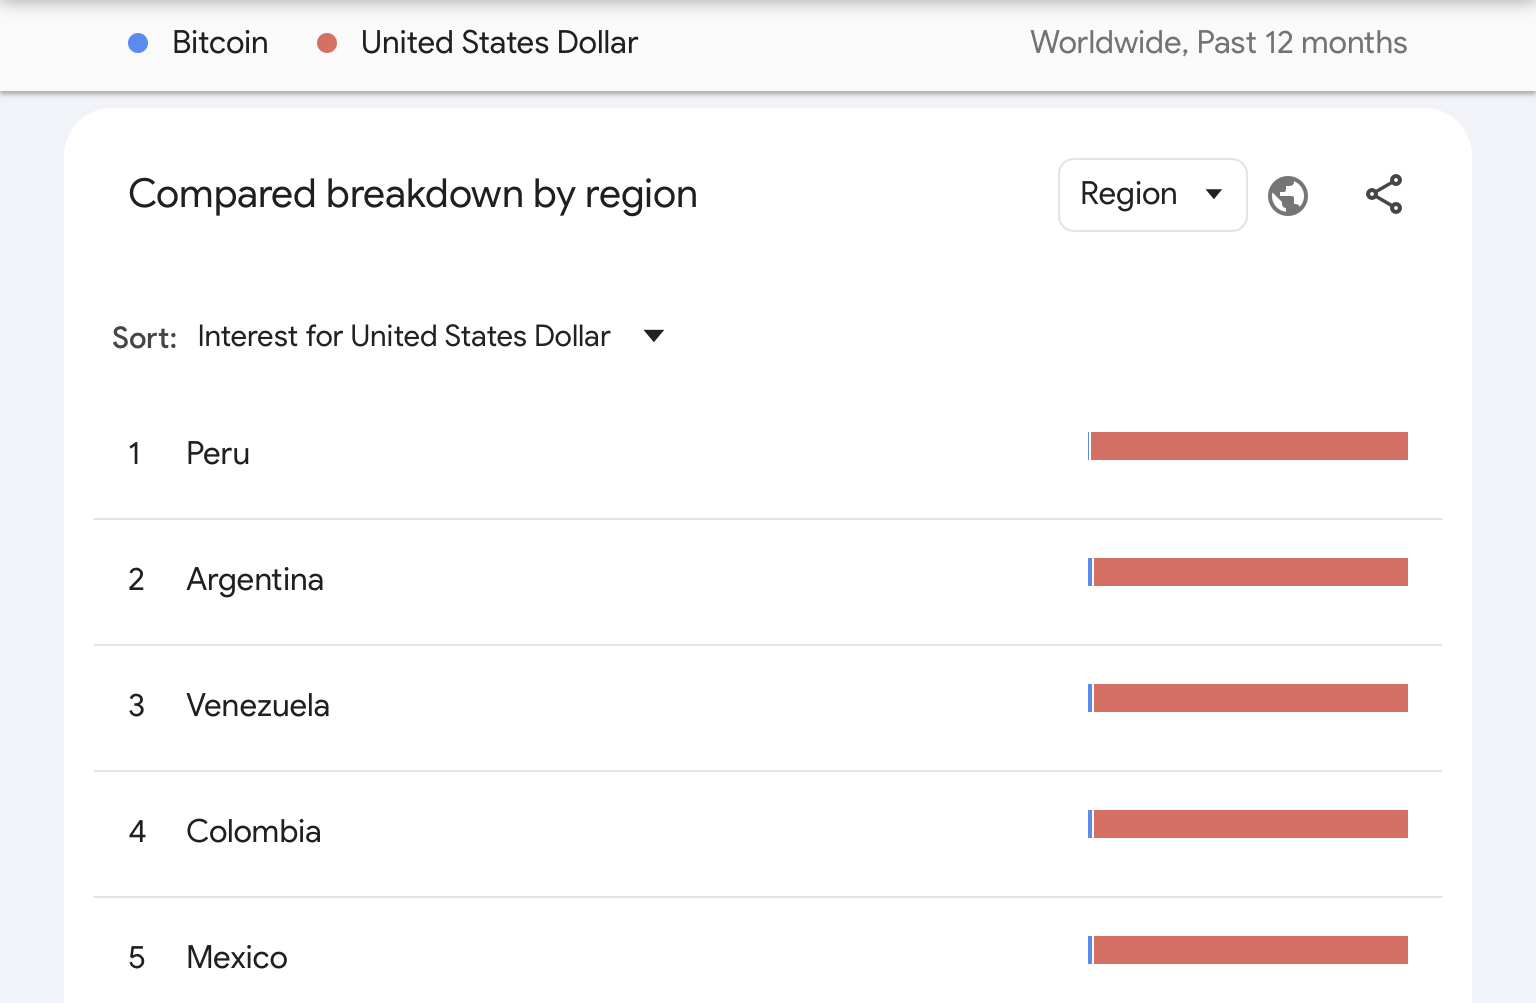Viewport: 1536px width, 1003px height.
Task: Click Mexico's red interest bar
Action: click(x=1250, y=950)
